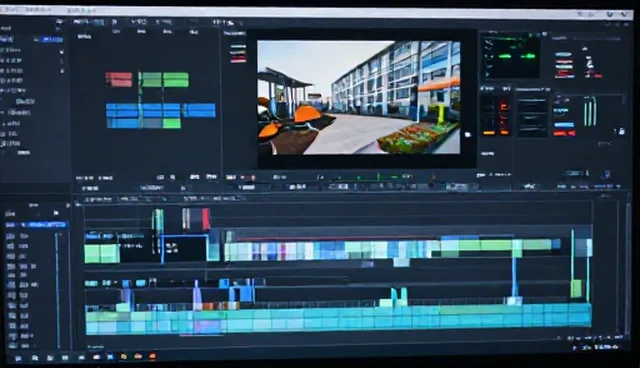Screen dimensions: 640x368
Task: Select the orange clips on lower audio track
Action: point(221,306)
